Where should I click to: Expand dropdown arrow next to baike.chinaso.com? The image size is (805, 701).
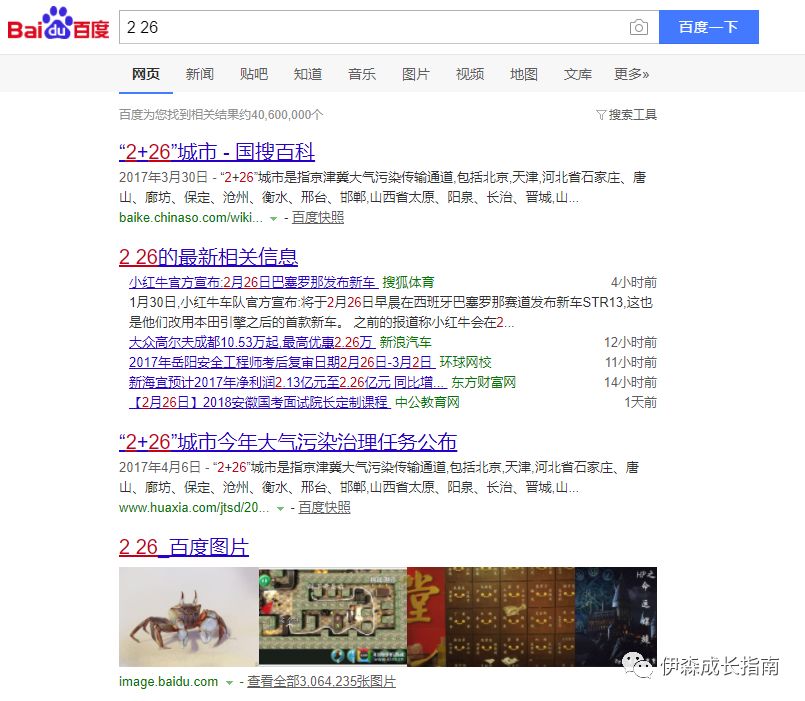tap(274, 219)
